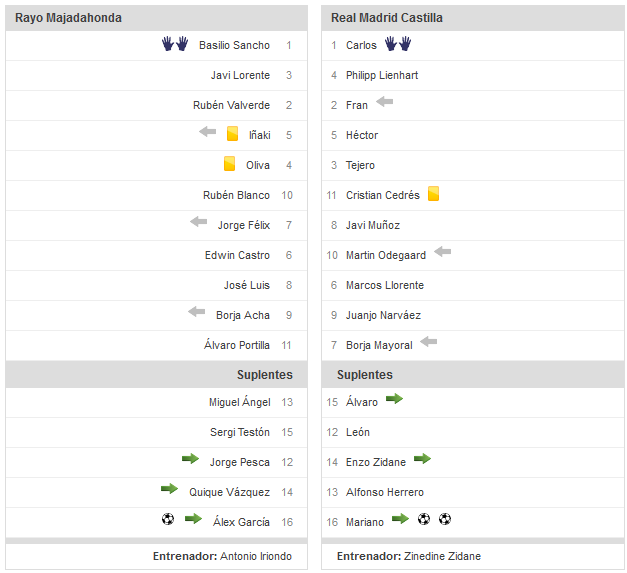Click green substitution arrow next to Enzo Zidane
The image size is (627, 573).
click(x=422, y=460)
